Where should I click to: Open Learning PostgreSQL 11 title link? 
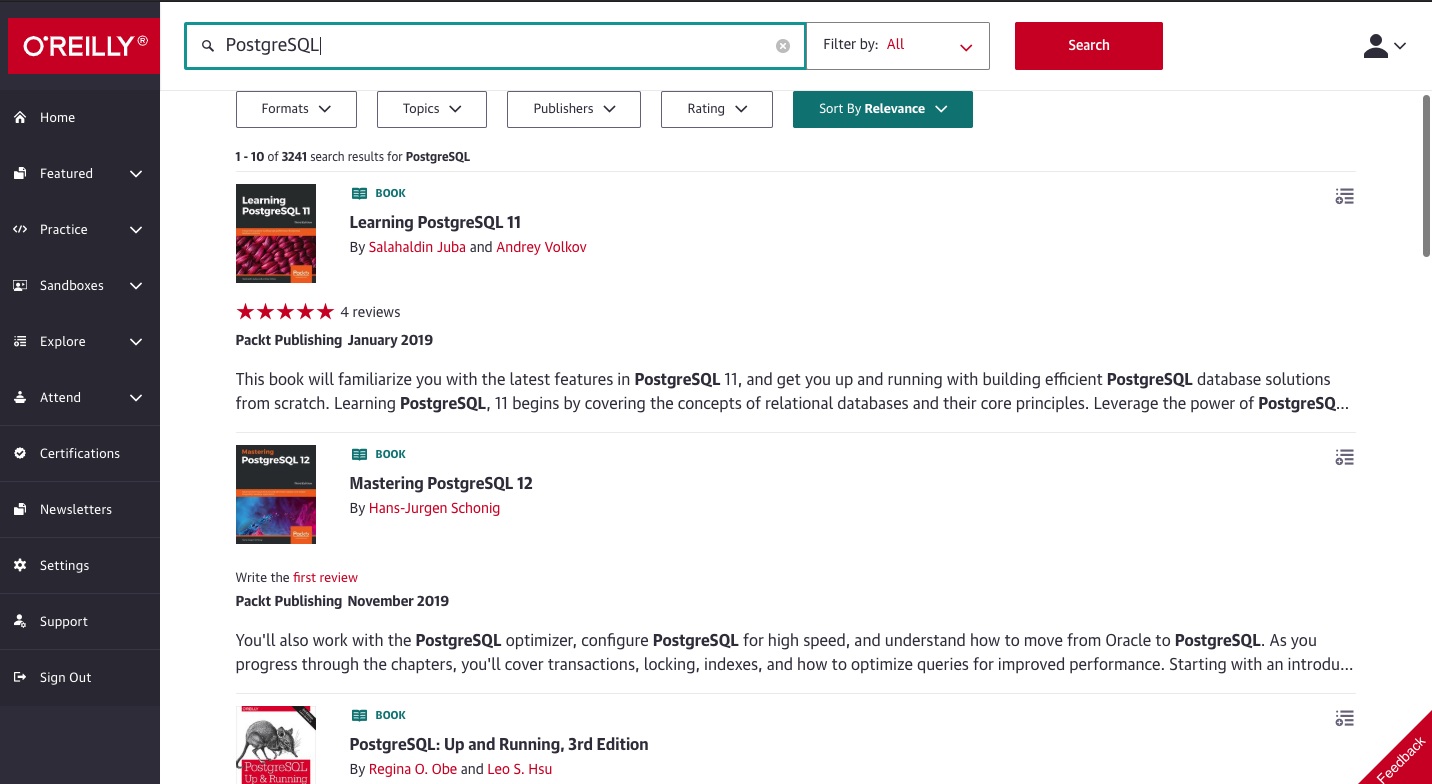coord(435,222)
